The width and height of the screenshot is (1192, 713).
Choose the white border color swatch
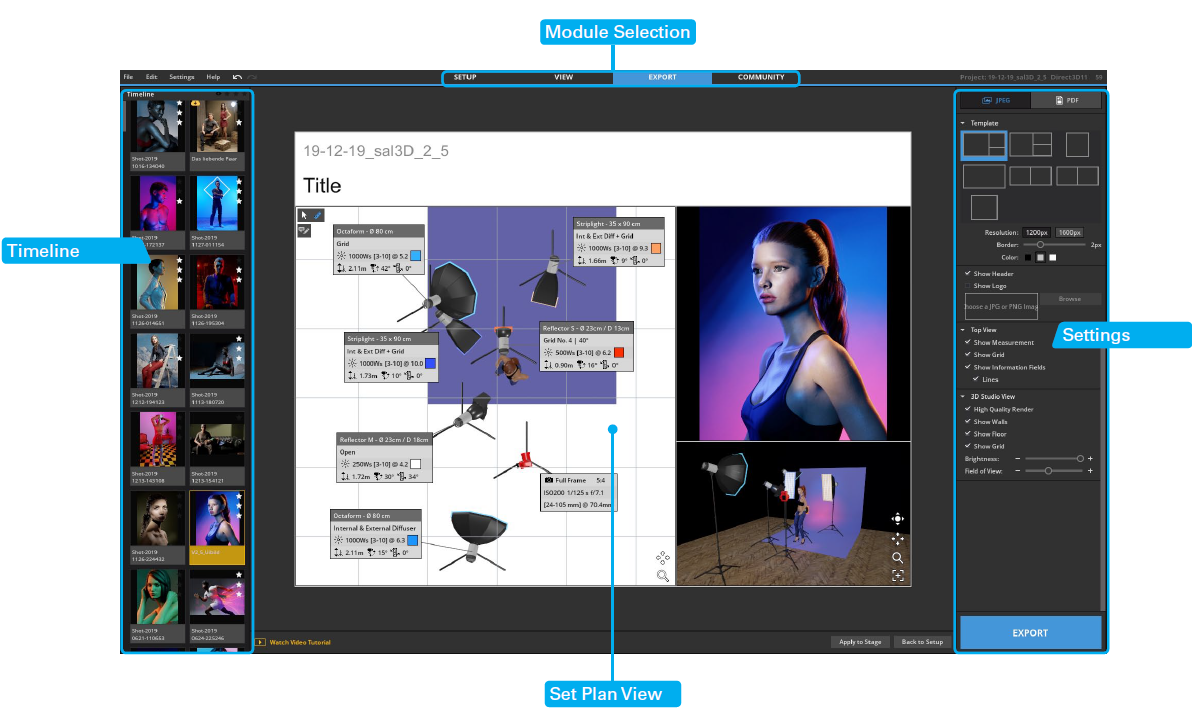1052,257
